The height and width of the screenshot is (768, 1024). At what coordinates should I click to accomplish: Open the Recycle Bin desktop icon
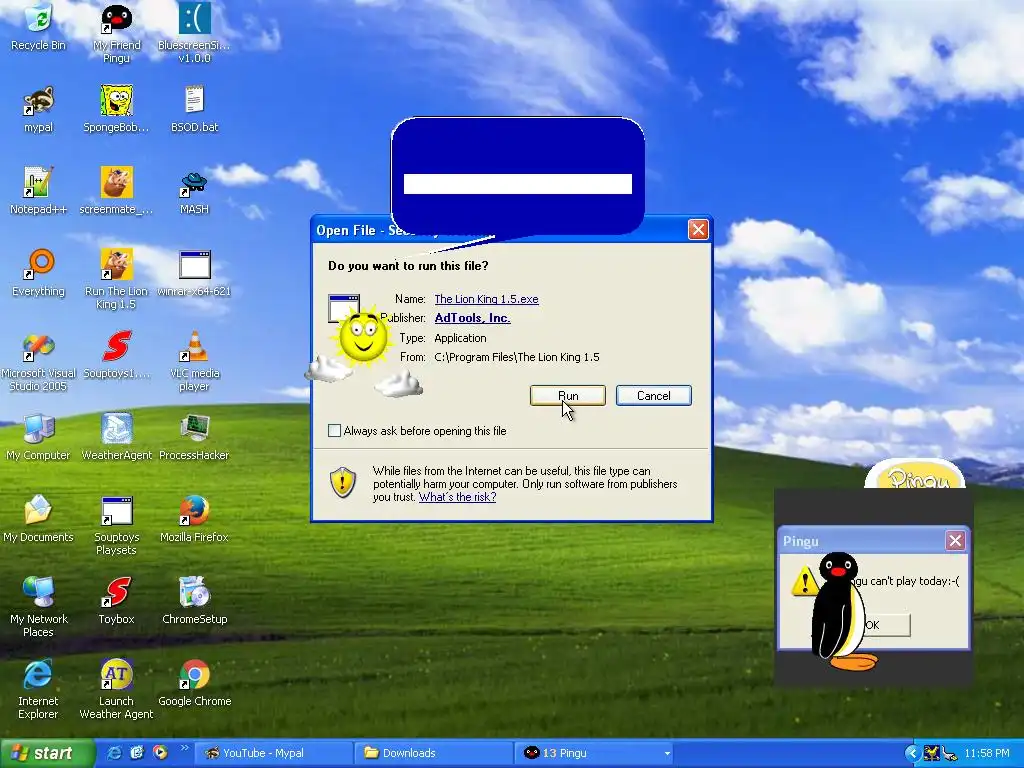[39, 27]
